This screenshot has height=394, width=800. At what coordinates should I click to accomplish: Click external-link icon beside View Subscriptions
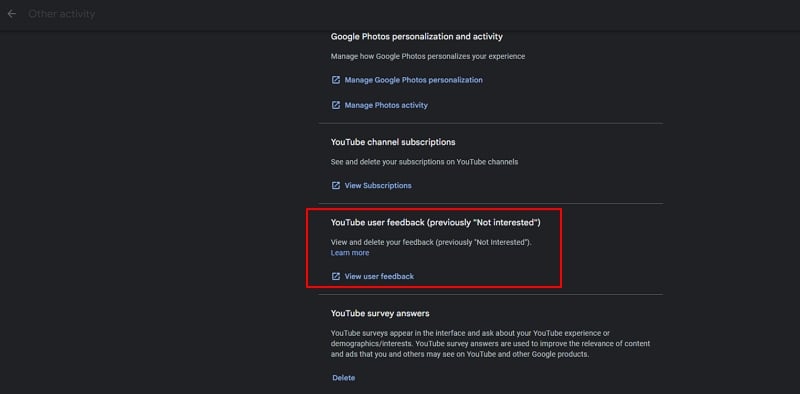pos(336,186)
